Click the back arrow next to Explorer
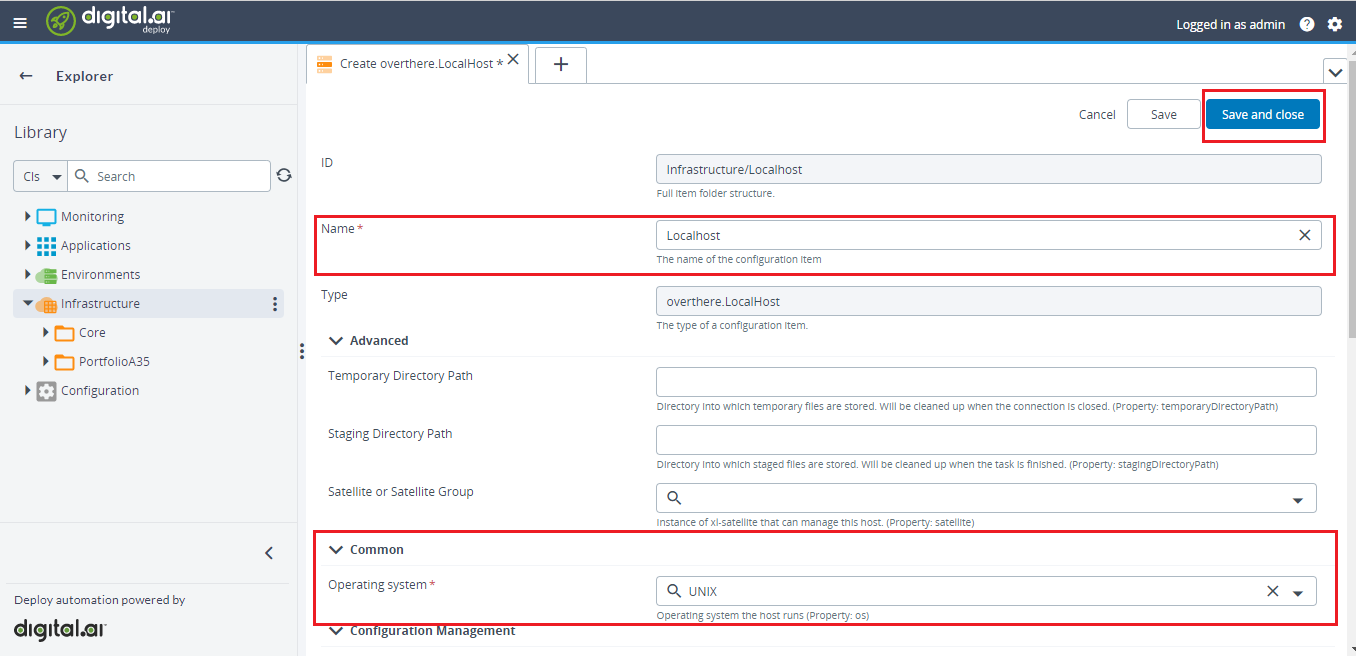 tap(26, 76)
